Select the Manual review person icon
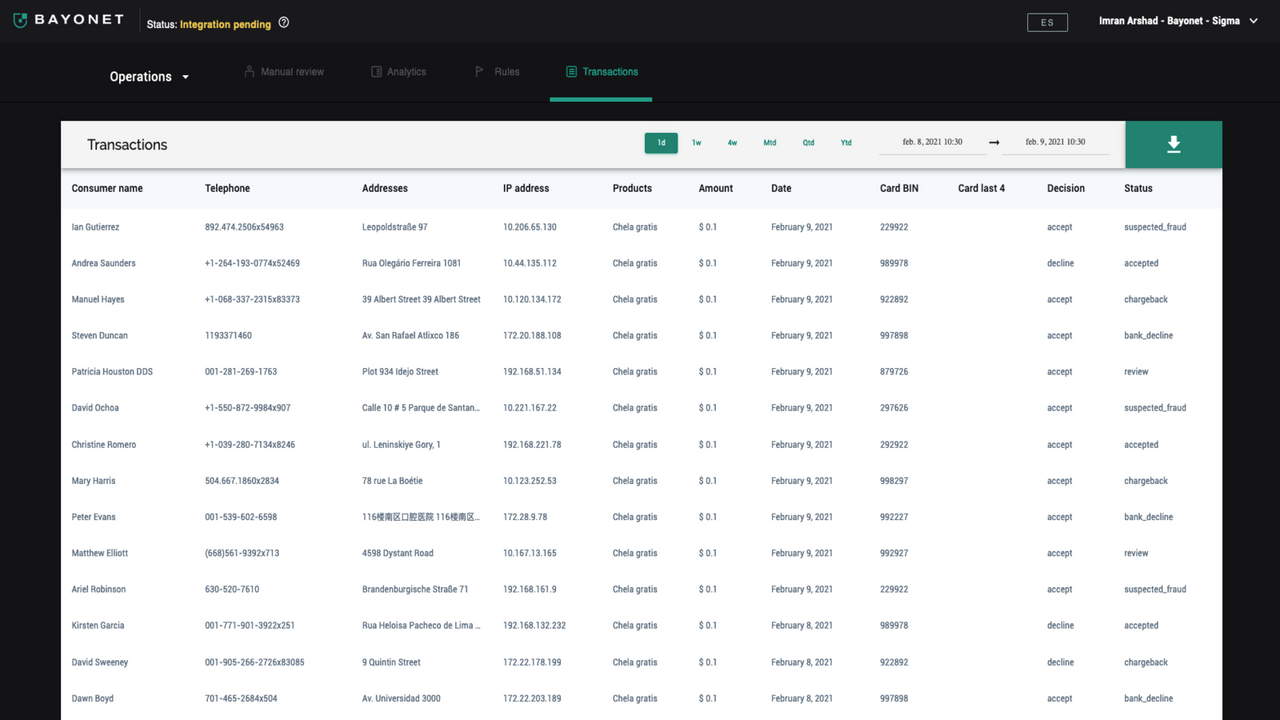Screen dimensions: 1280x720 (248, 71)
